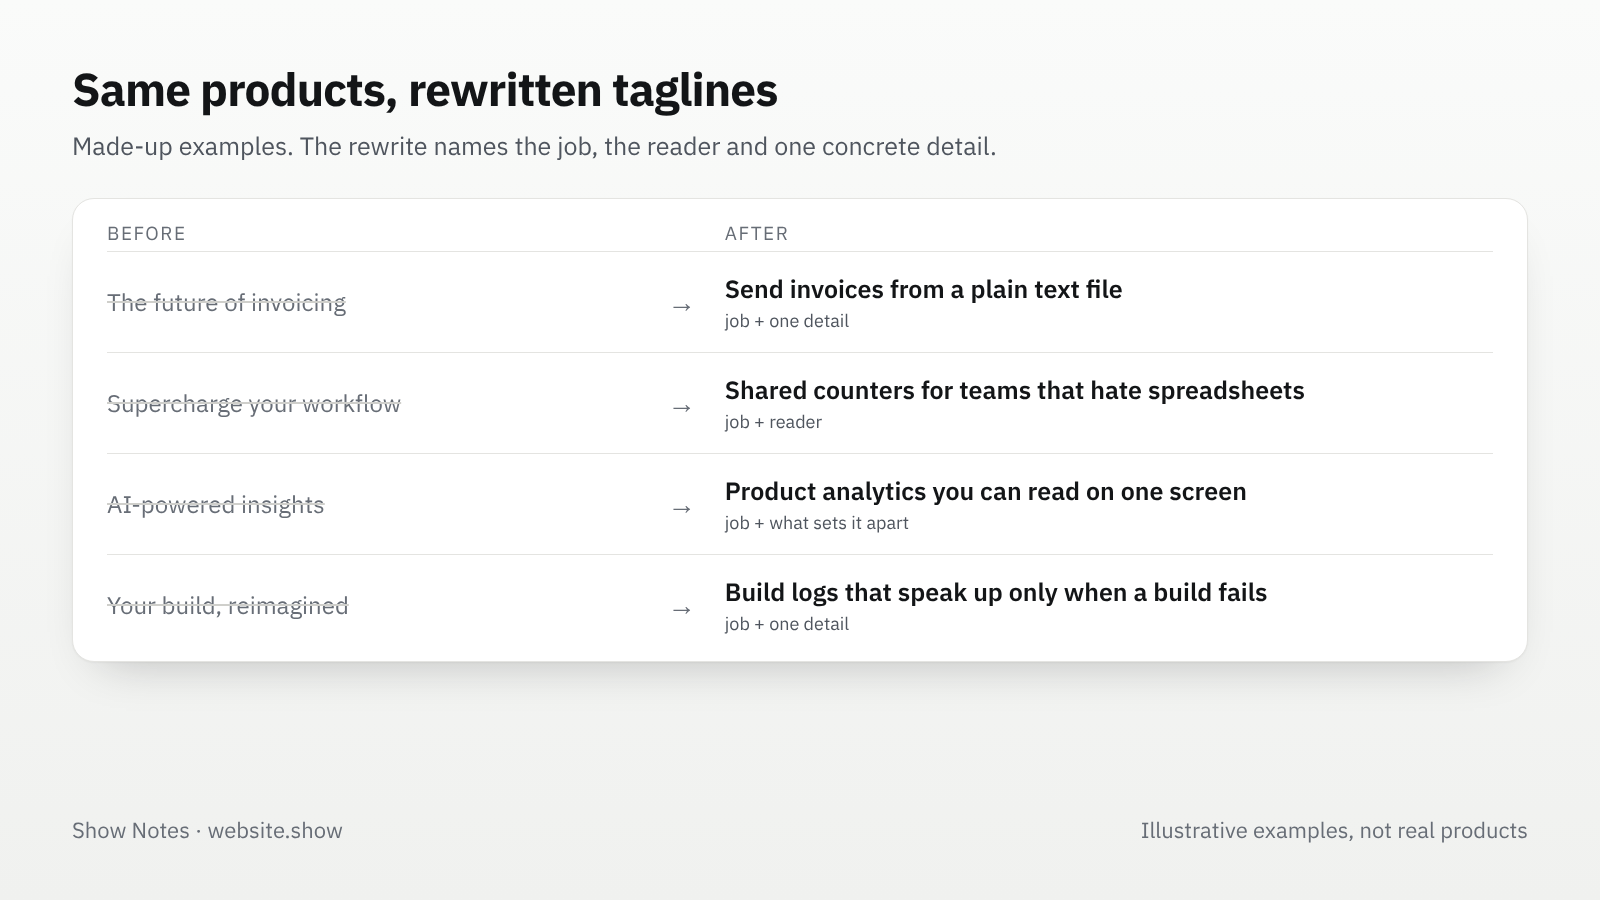Click 'Product analytics you can read on one screen'
1600x900 pixels.
[985, 492]
